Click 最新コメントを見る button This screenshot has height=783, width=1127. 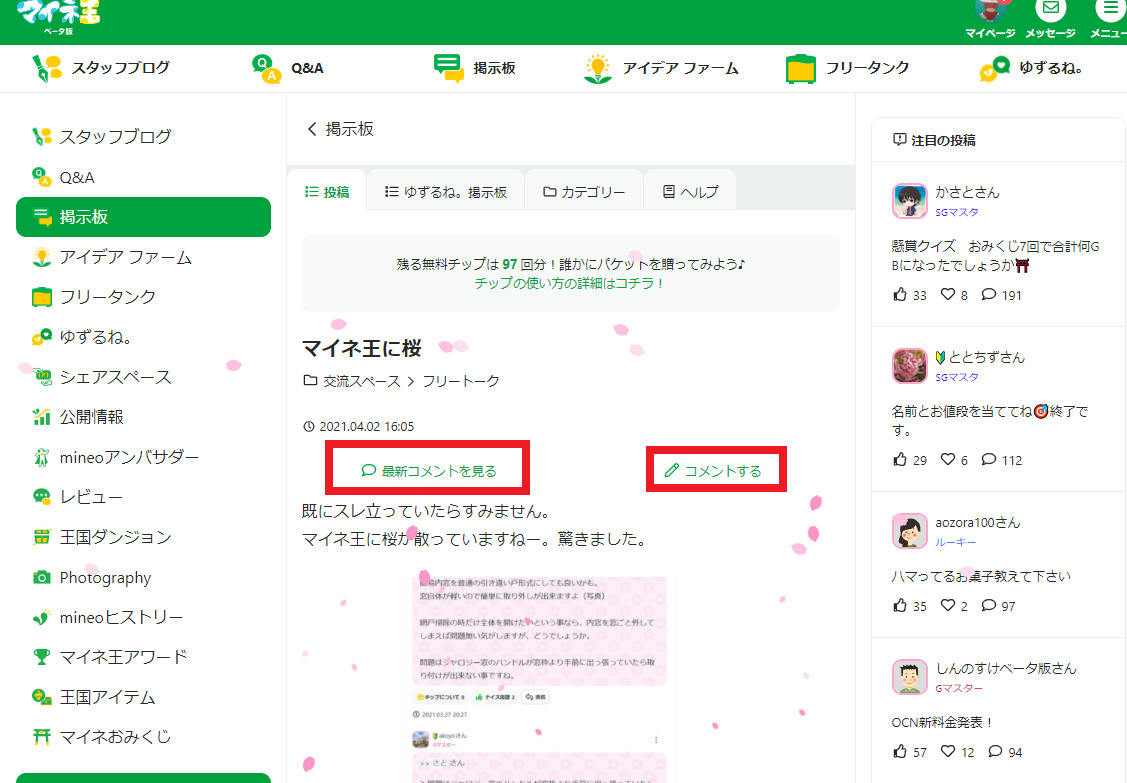click(x=428, y=471)
